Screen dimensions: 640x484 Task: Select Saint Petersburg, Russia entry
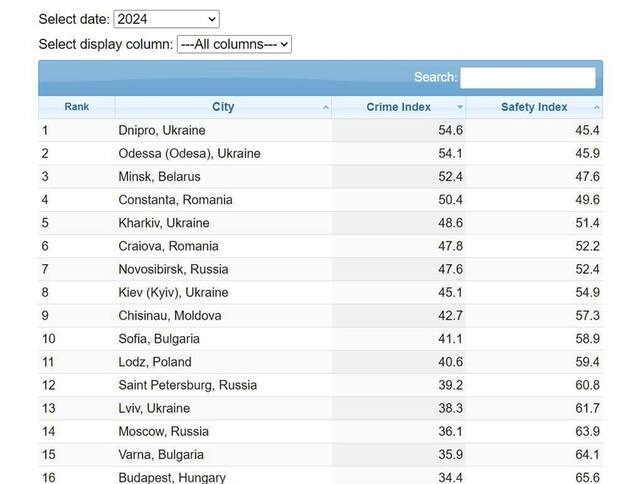[x=187, y=385]
